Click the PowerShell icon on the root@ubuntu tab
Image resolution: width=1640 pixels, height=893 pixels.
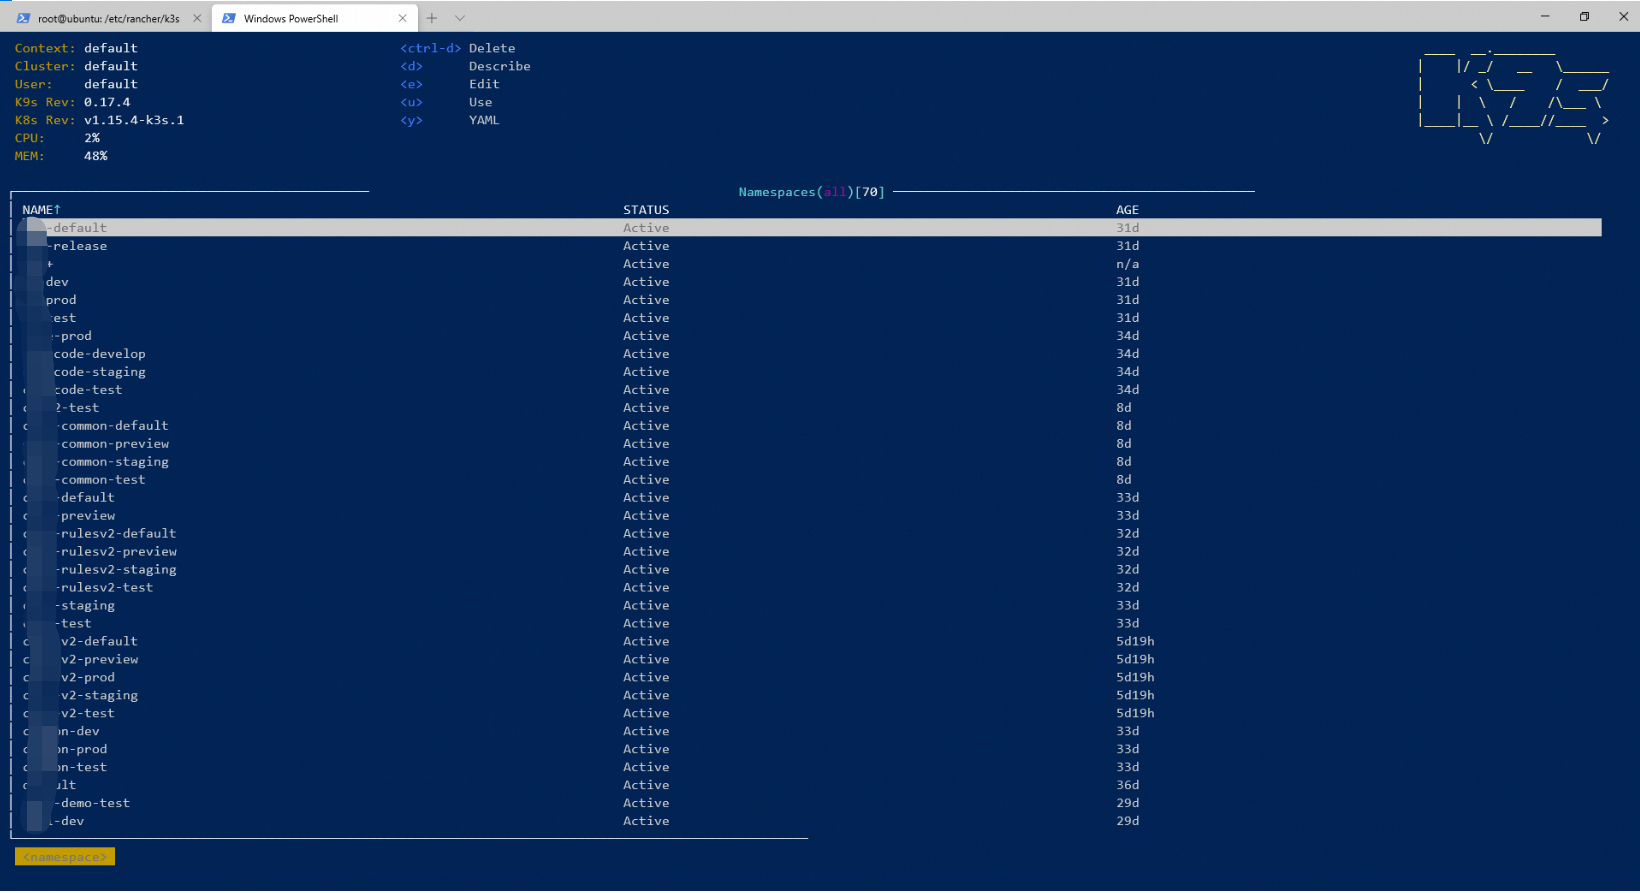click(23, 18)
